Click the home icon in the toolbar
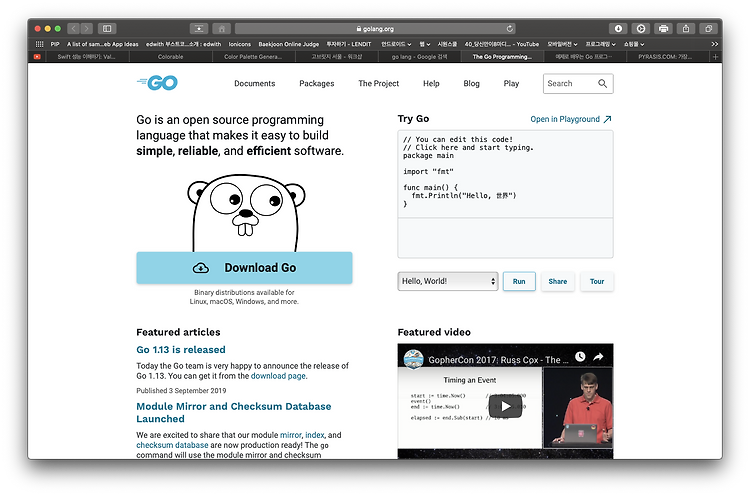The image size is (750, 496). (x=221, y=29)
